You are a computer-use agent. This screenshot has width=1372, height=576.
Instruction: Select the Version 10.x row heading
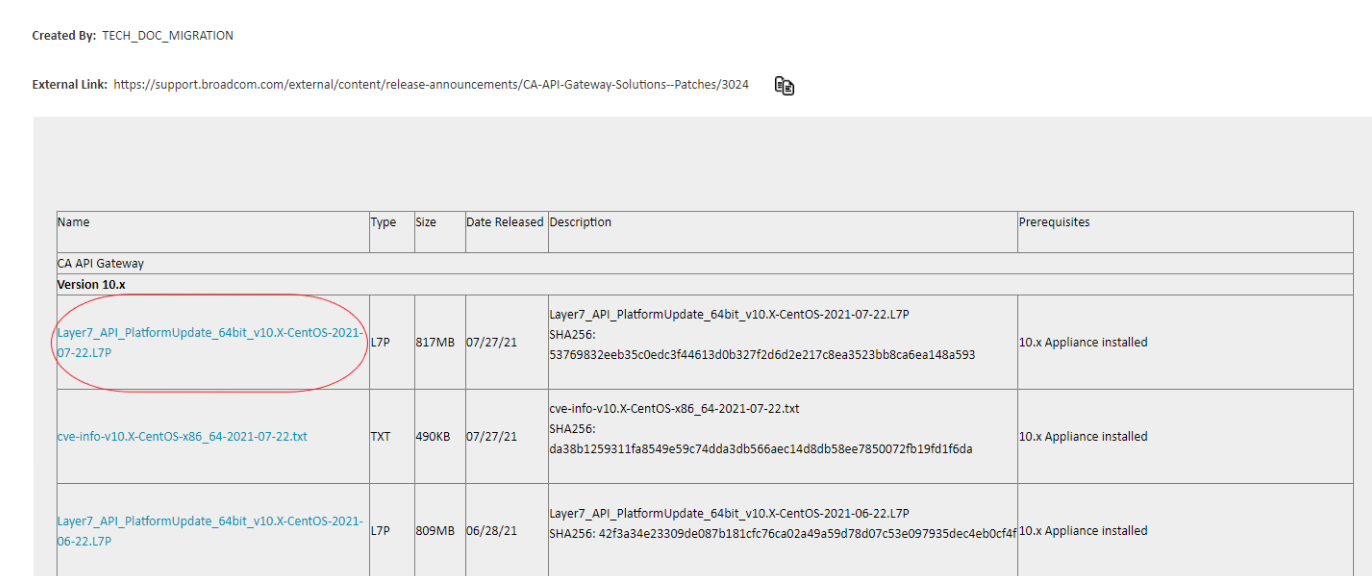tap(92, 284)
